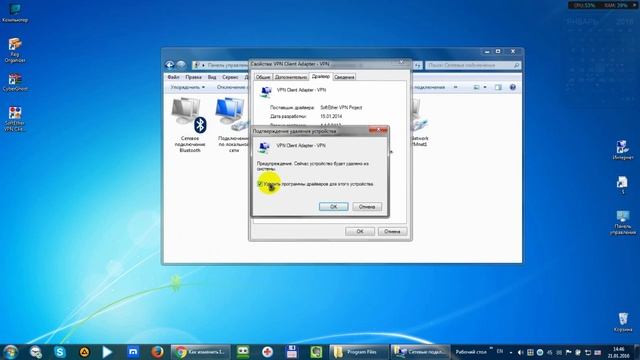The height and width of the screenshot is (360, 640).
Task: Go forward in the Network Connections window
Action: coord(181,65)
